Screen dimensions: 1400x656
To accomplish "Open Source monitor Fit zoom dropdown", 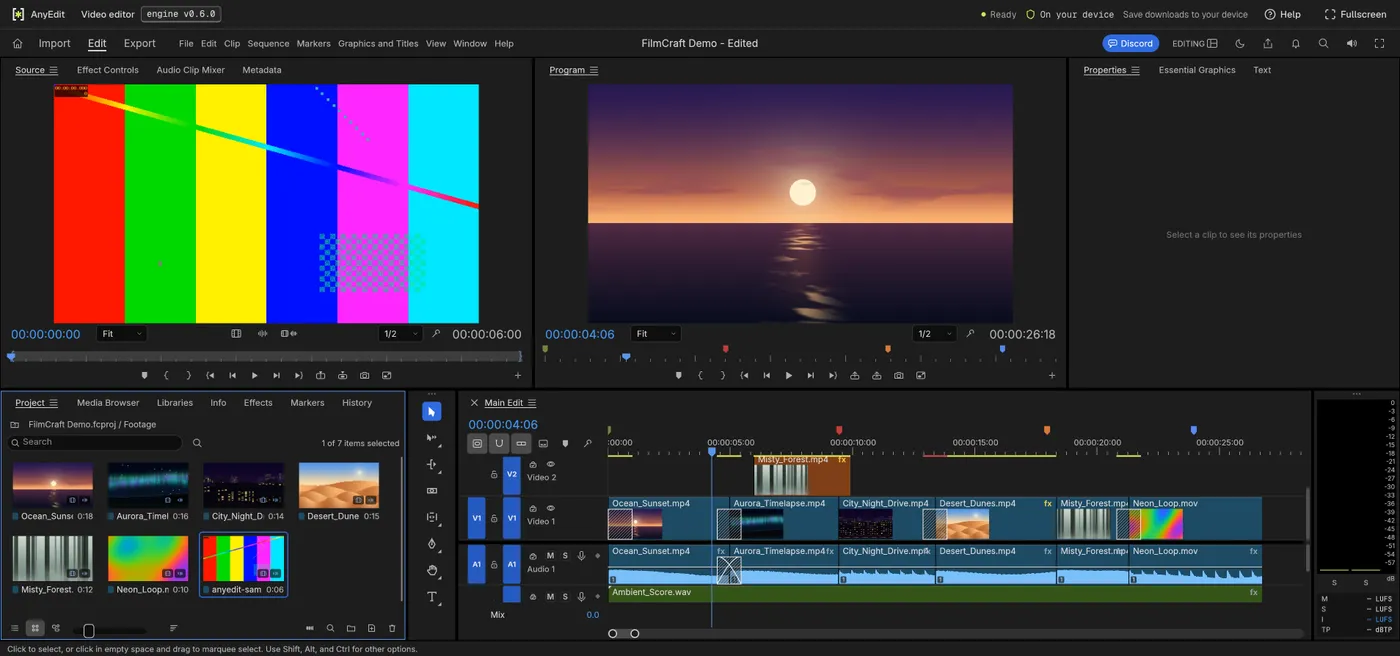I will [122, 334].
